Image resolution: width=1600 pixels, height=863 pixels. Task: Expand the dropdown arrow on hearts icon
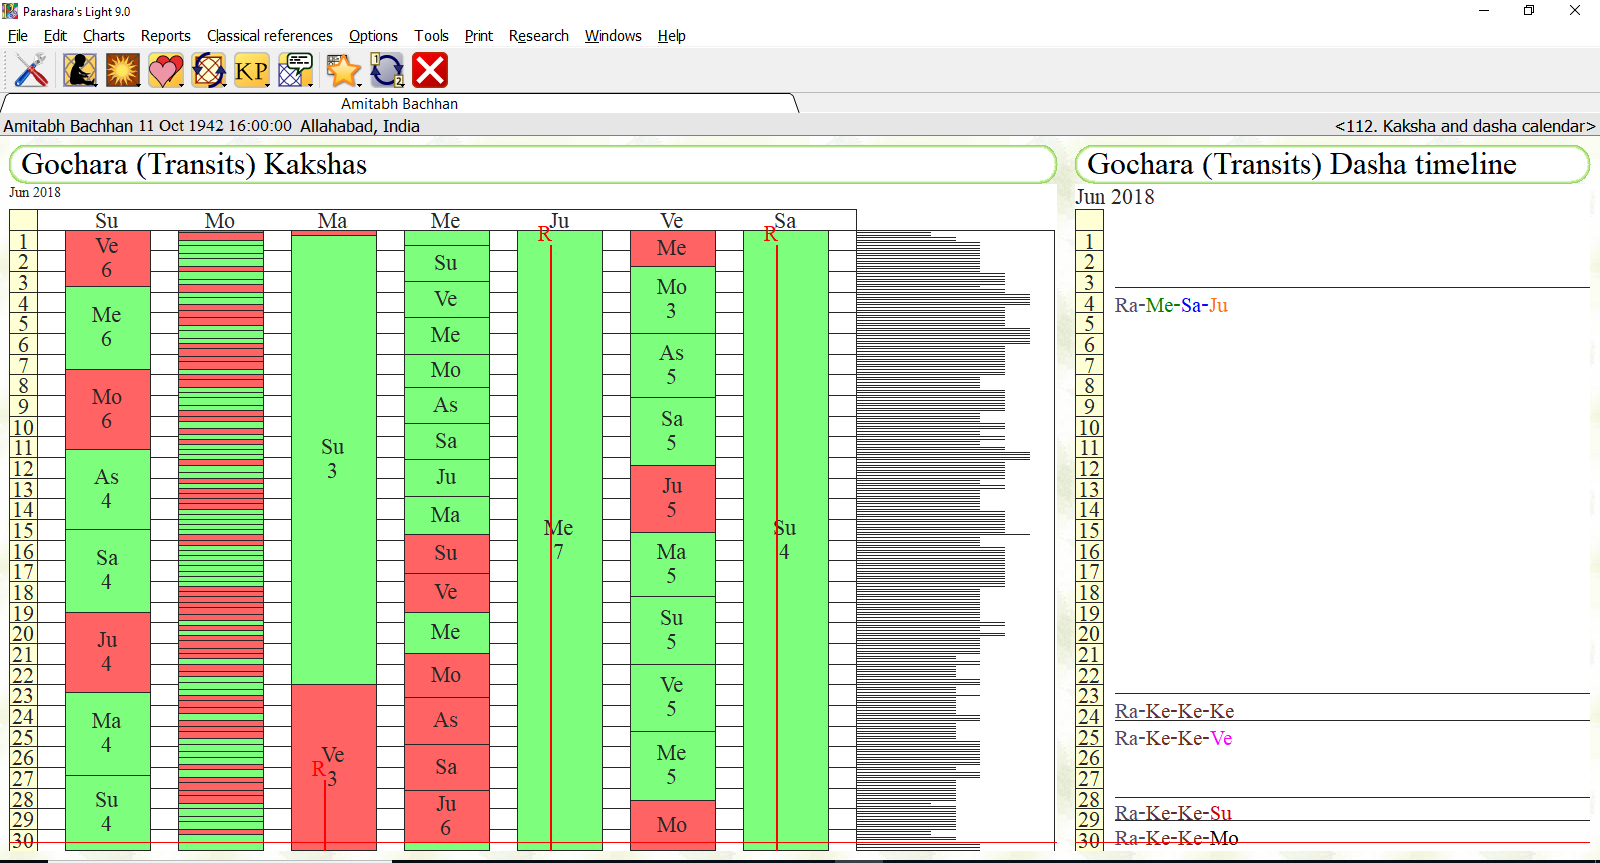[x=181, y=84]
